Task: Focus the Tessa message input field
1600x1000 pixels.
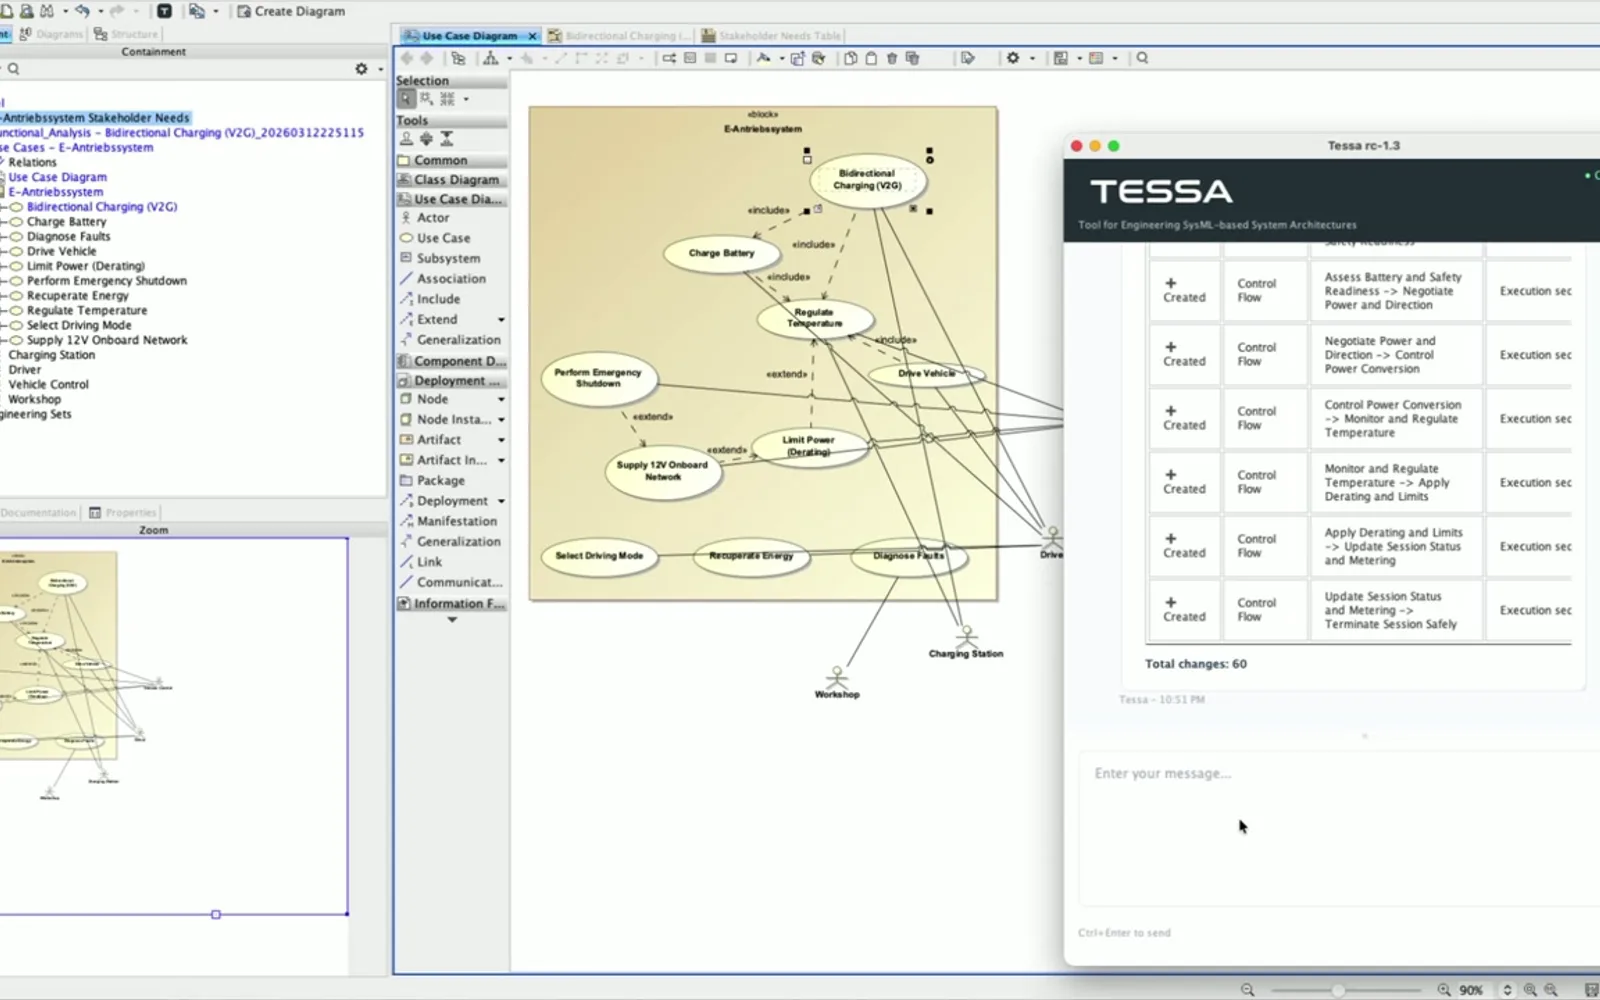Action: pyautogui.click(x=1339, y=828)
